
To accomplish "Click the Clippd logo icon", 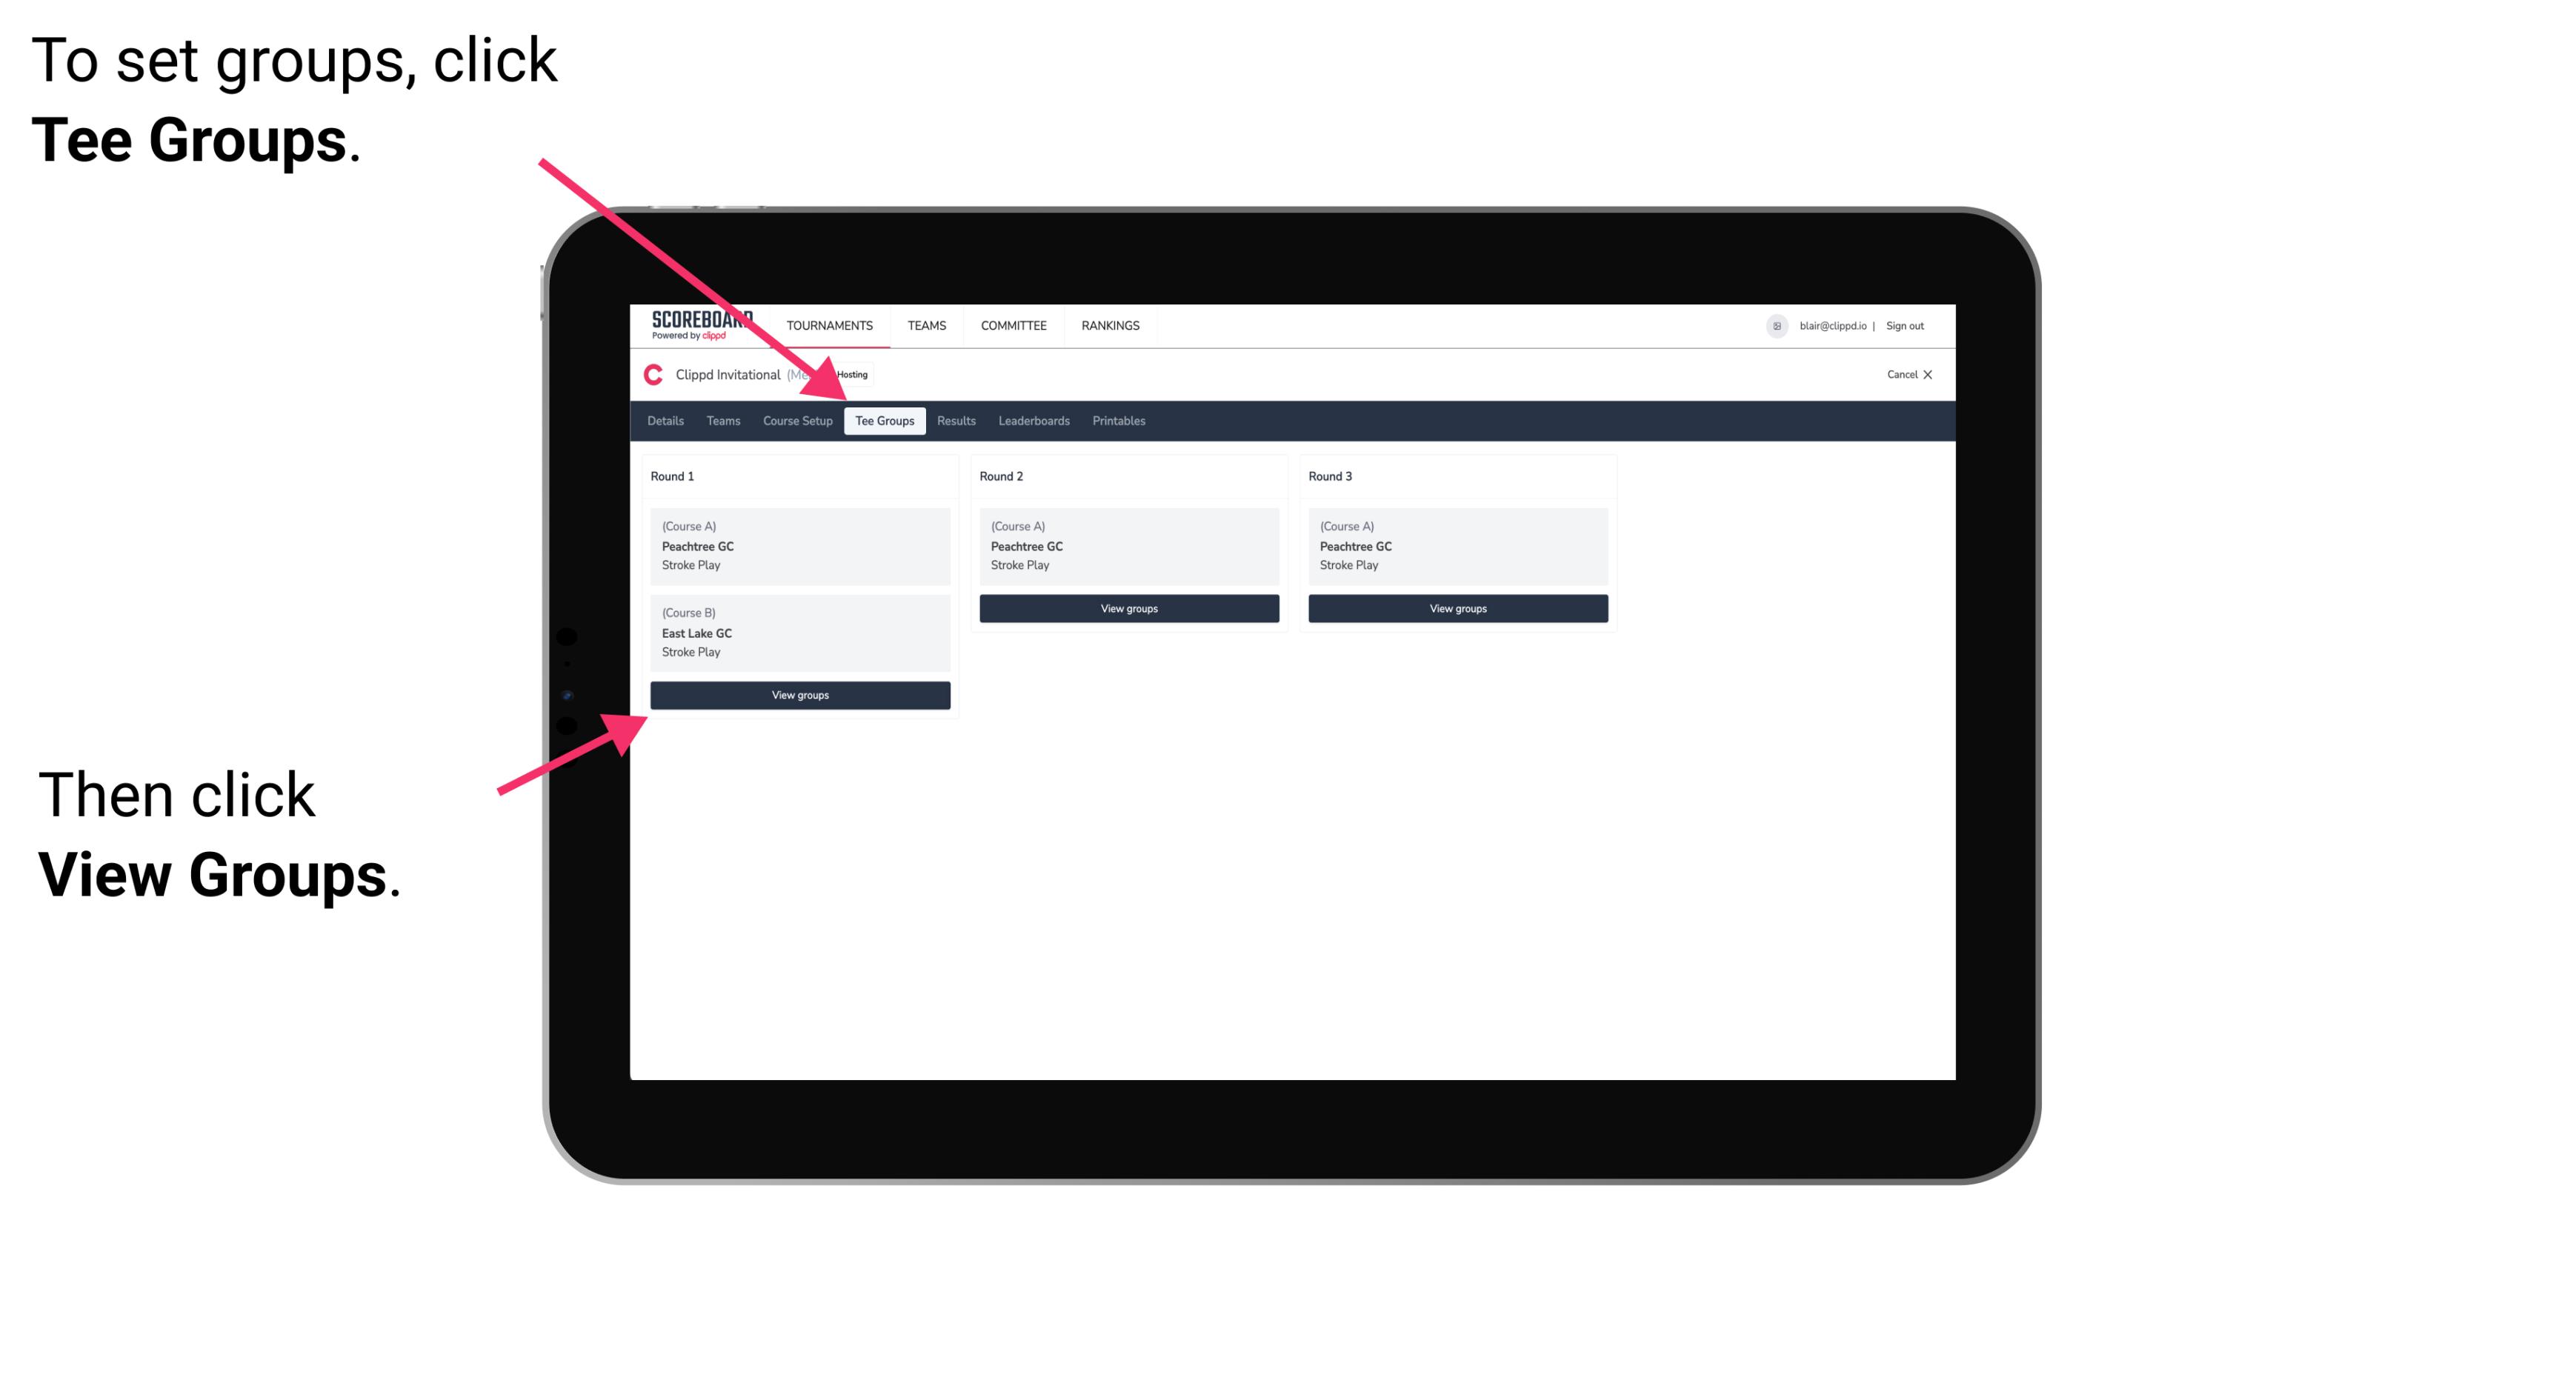I will [649, 376].
